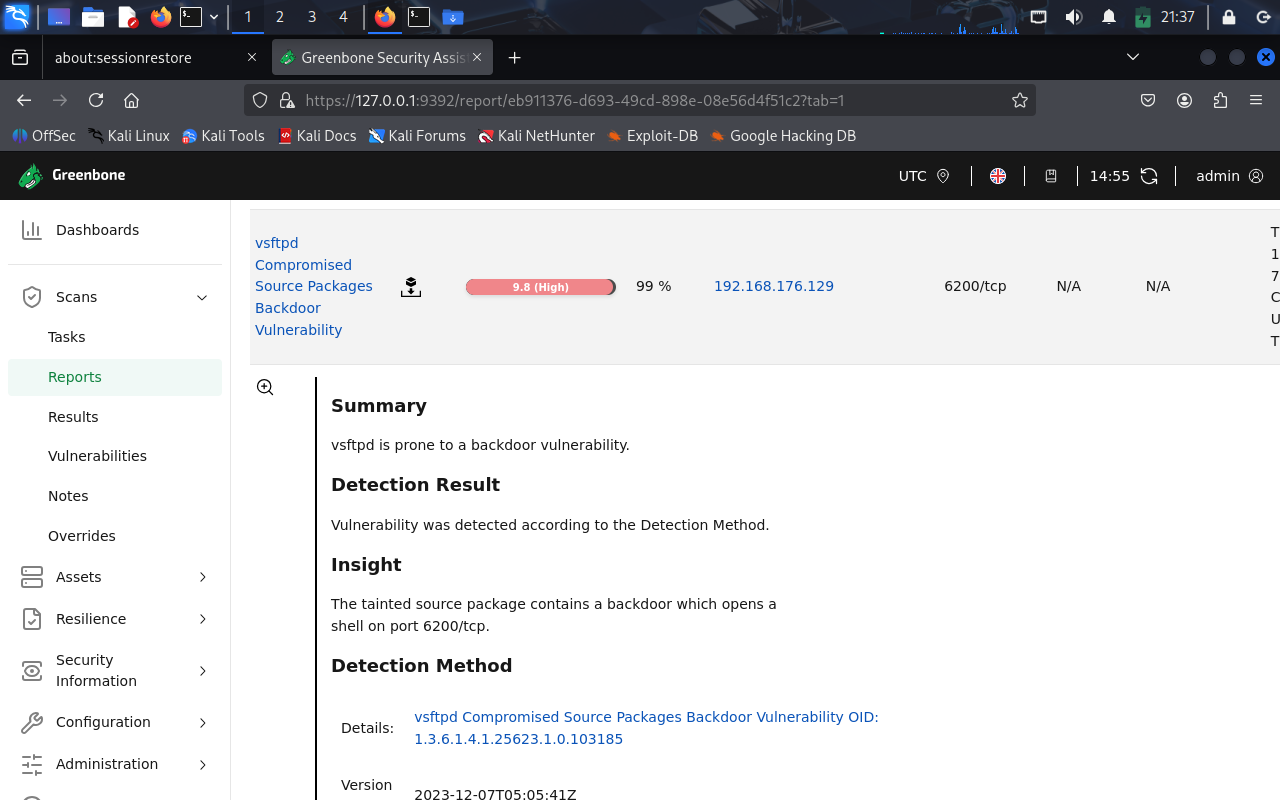Click the solution type icon in result row
This screenshot has height=800, width=1280.
[410, 287]
